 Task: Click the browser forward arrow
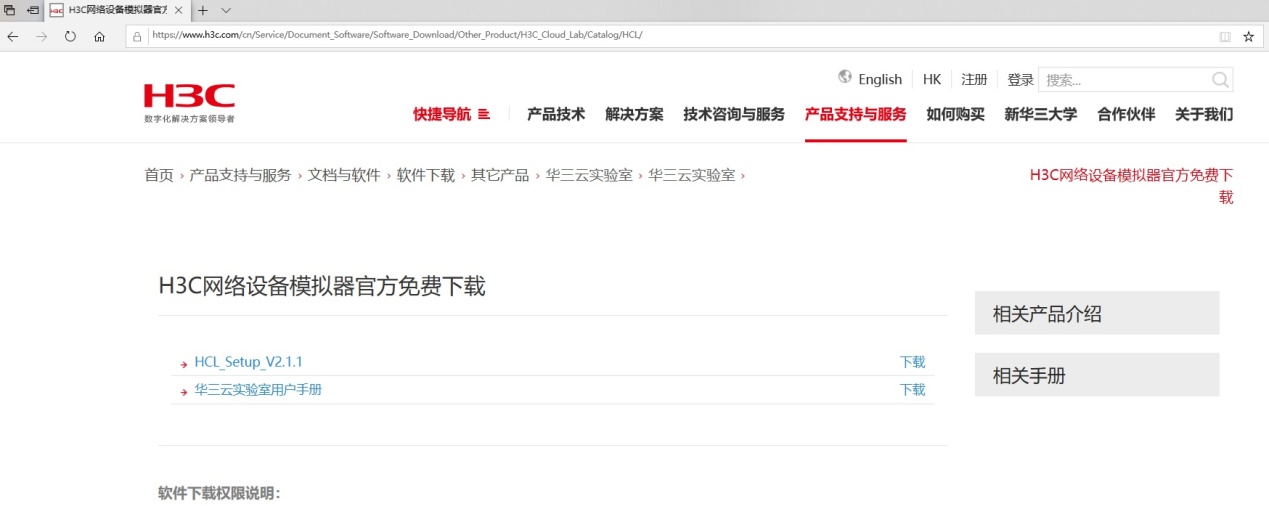[41, 36]
